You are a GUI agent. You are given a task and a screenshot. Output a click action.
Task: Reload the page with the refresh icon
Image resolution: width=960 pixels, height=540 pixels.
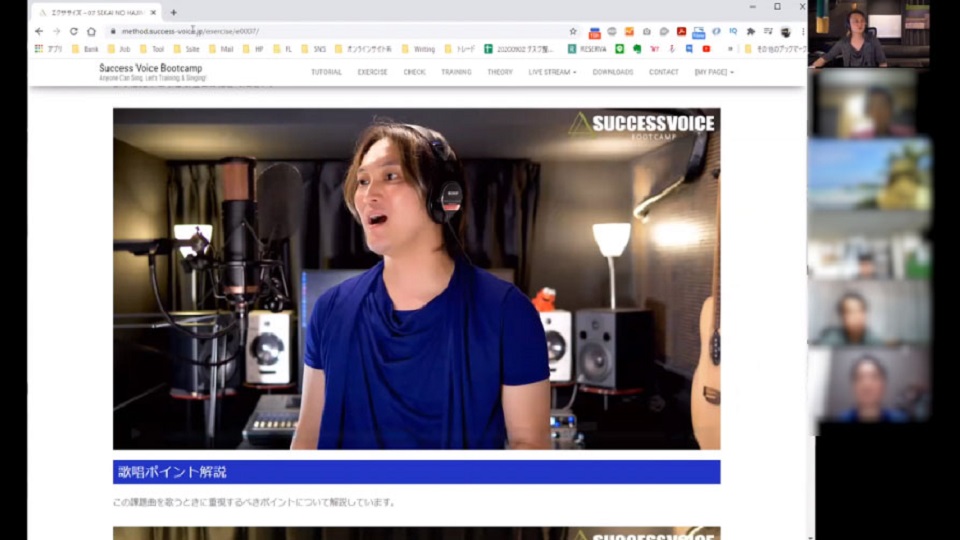[x=73, y=31]
